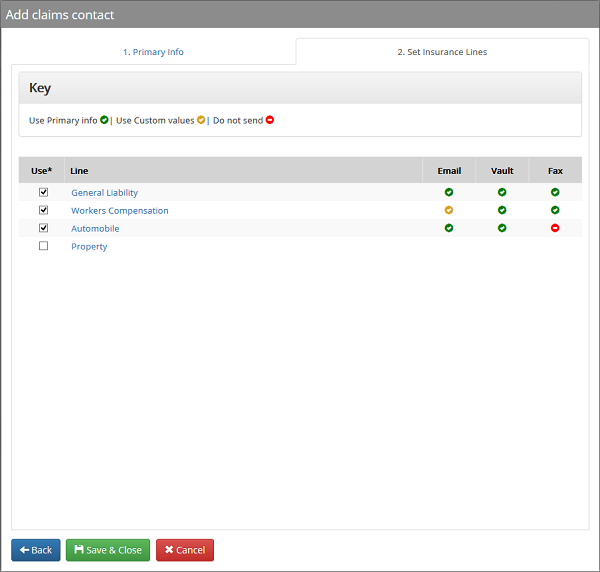The image size is (600, 572).
Task: Click Workers Compensation orange email icon
Action: [x=449, y=210]
